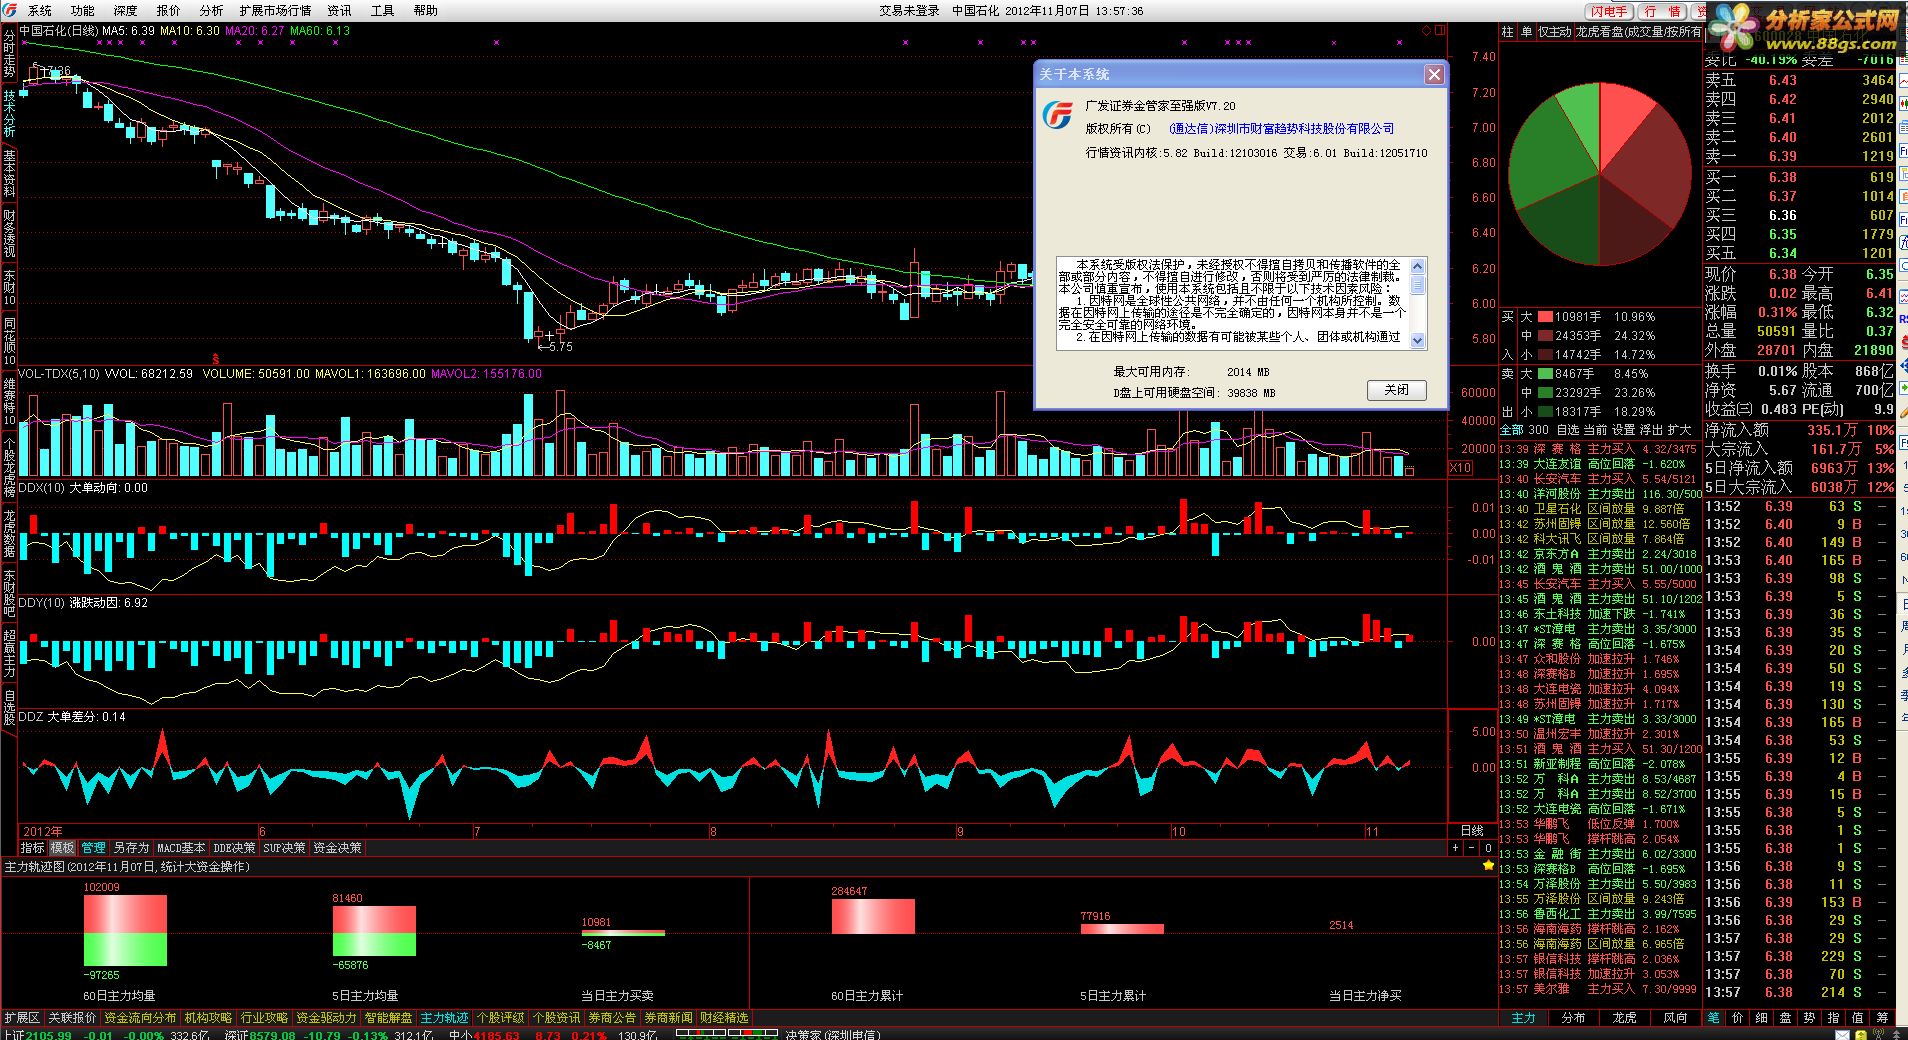Click the 0 reset chart button

click(x=1487, y=848)
